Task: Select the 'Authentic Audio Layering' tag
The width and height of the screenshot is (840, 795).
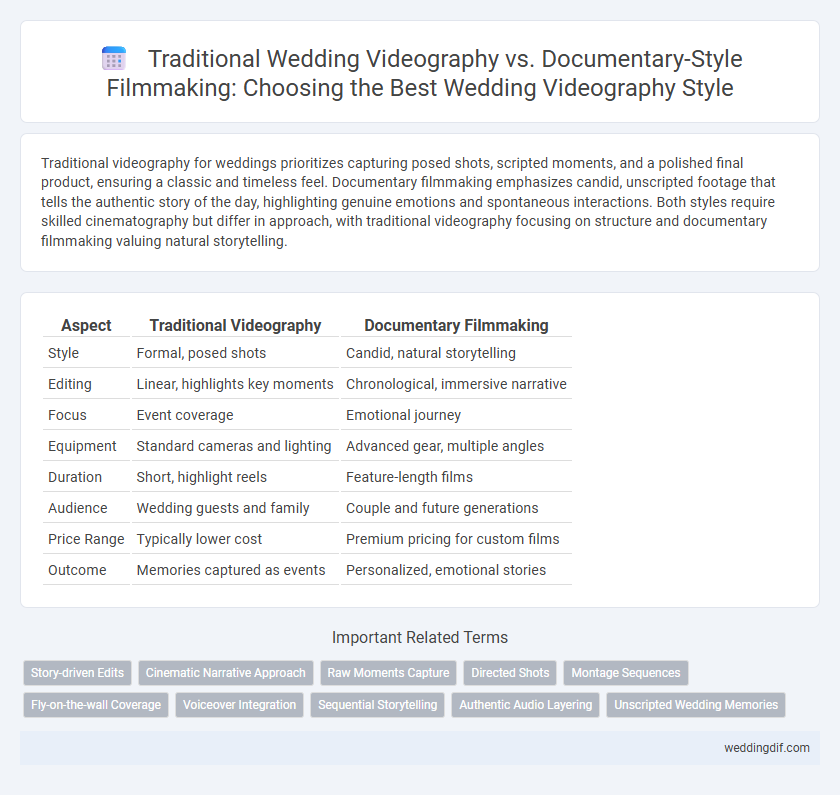Action: pyautogui.click(x=526, y=705)
